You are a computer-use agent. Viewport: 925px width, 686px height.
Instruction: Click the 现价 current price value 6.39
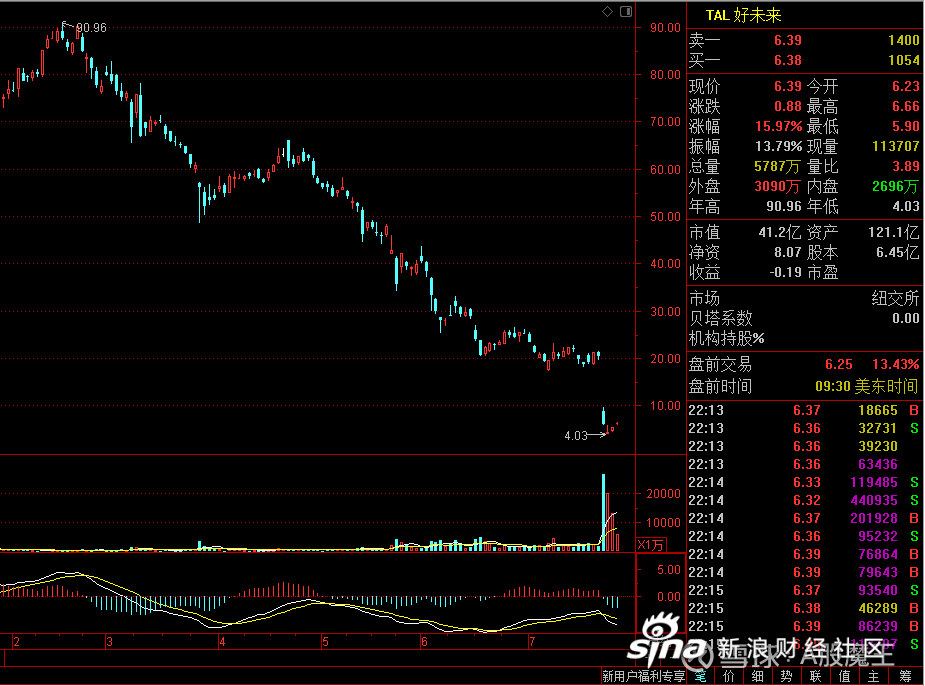(788, 86)
